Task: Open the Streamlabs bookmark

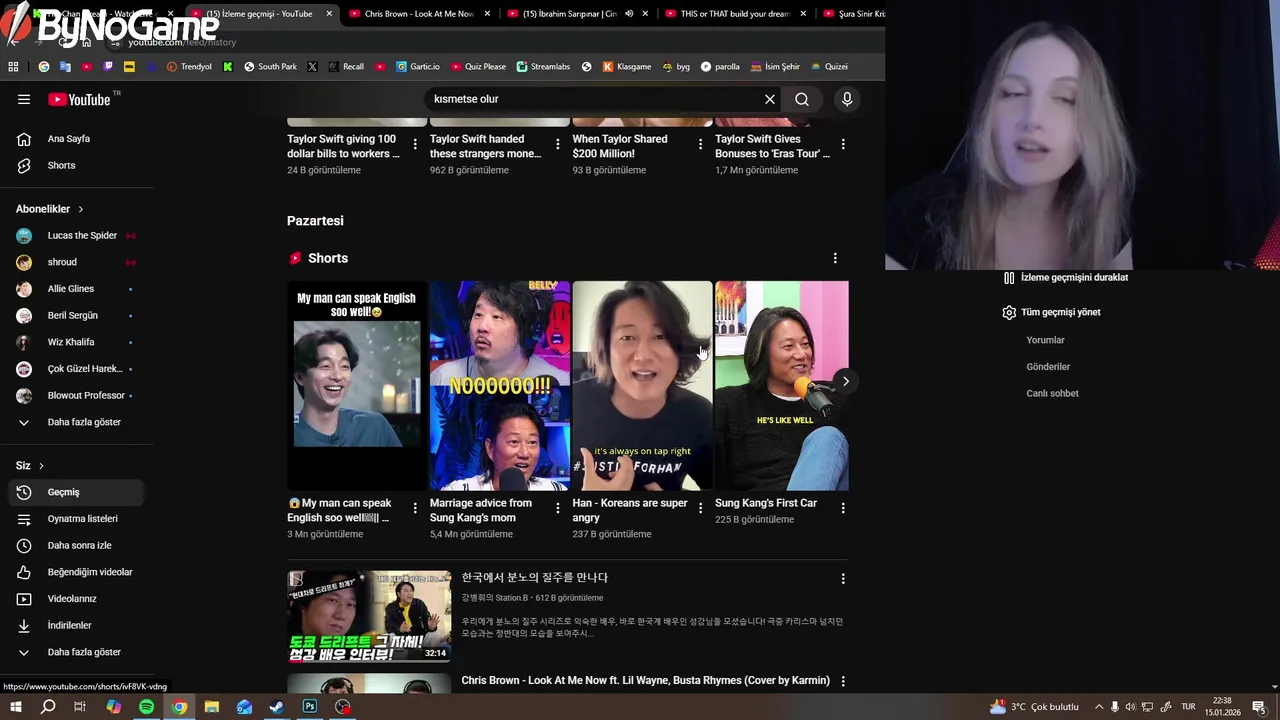Action: (x=543, y=67)
